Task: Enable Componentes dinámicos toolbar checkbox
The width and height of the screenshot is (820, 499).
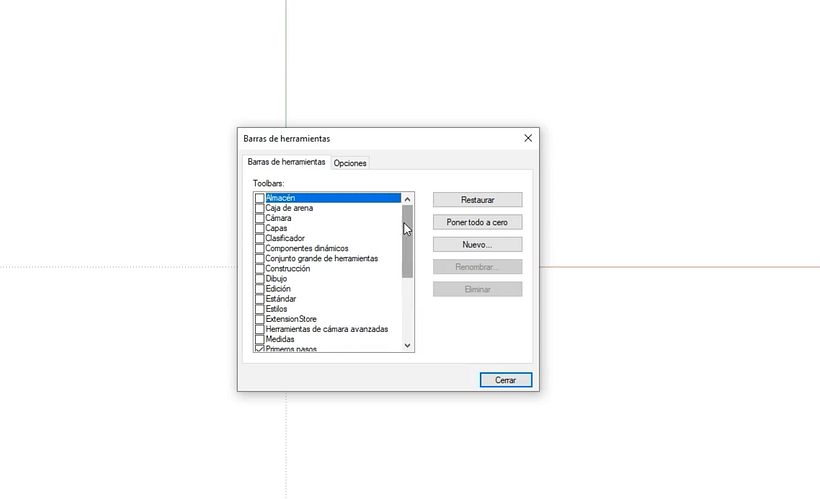Action: point(259,248)
